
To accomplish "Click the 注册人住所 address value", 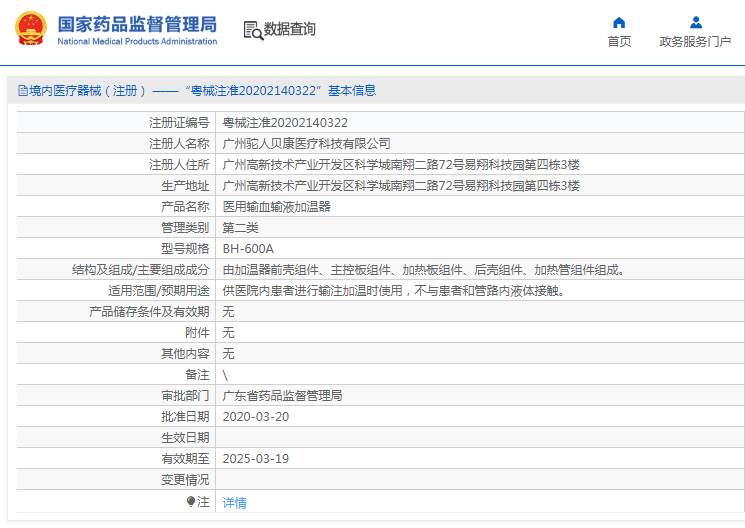I will 401,164.
